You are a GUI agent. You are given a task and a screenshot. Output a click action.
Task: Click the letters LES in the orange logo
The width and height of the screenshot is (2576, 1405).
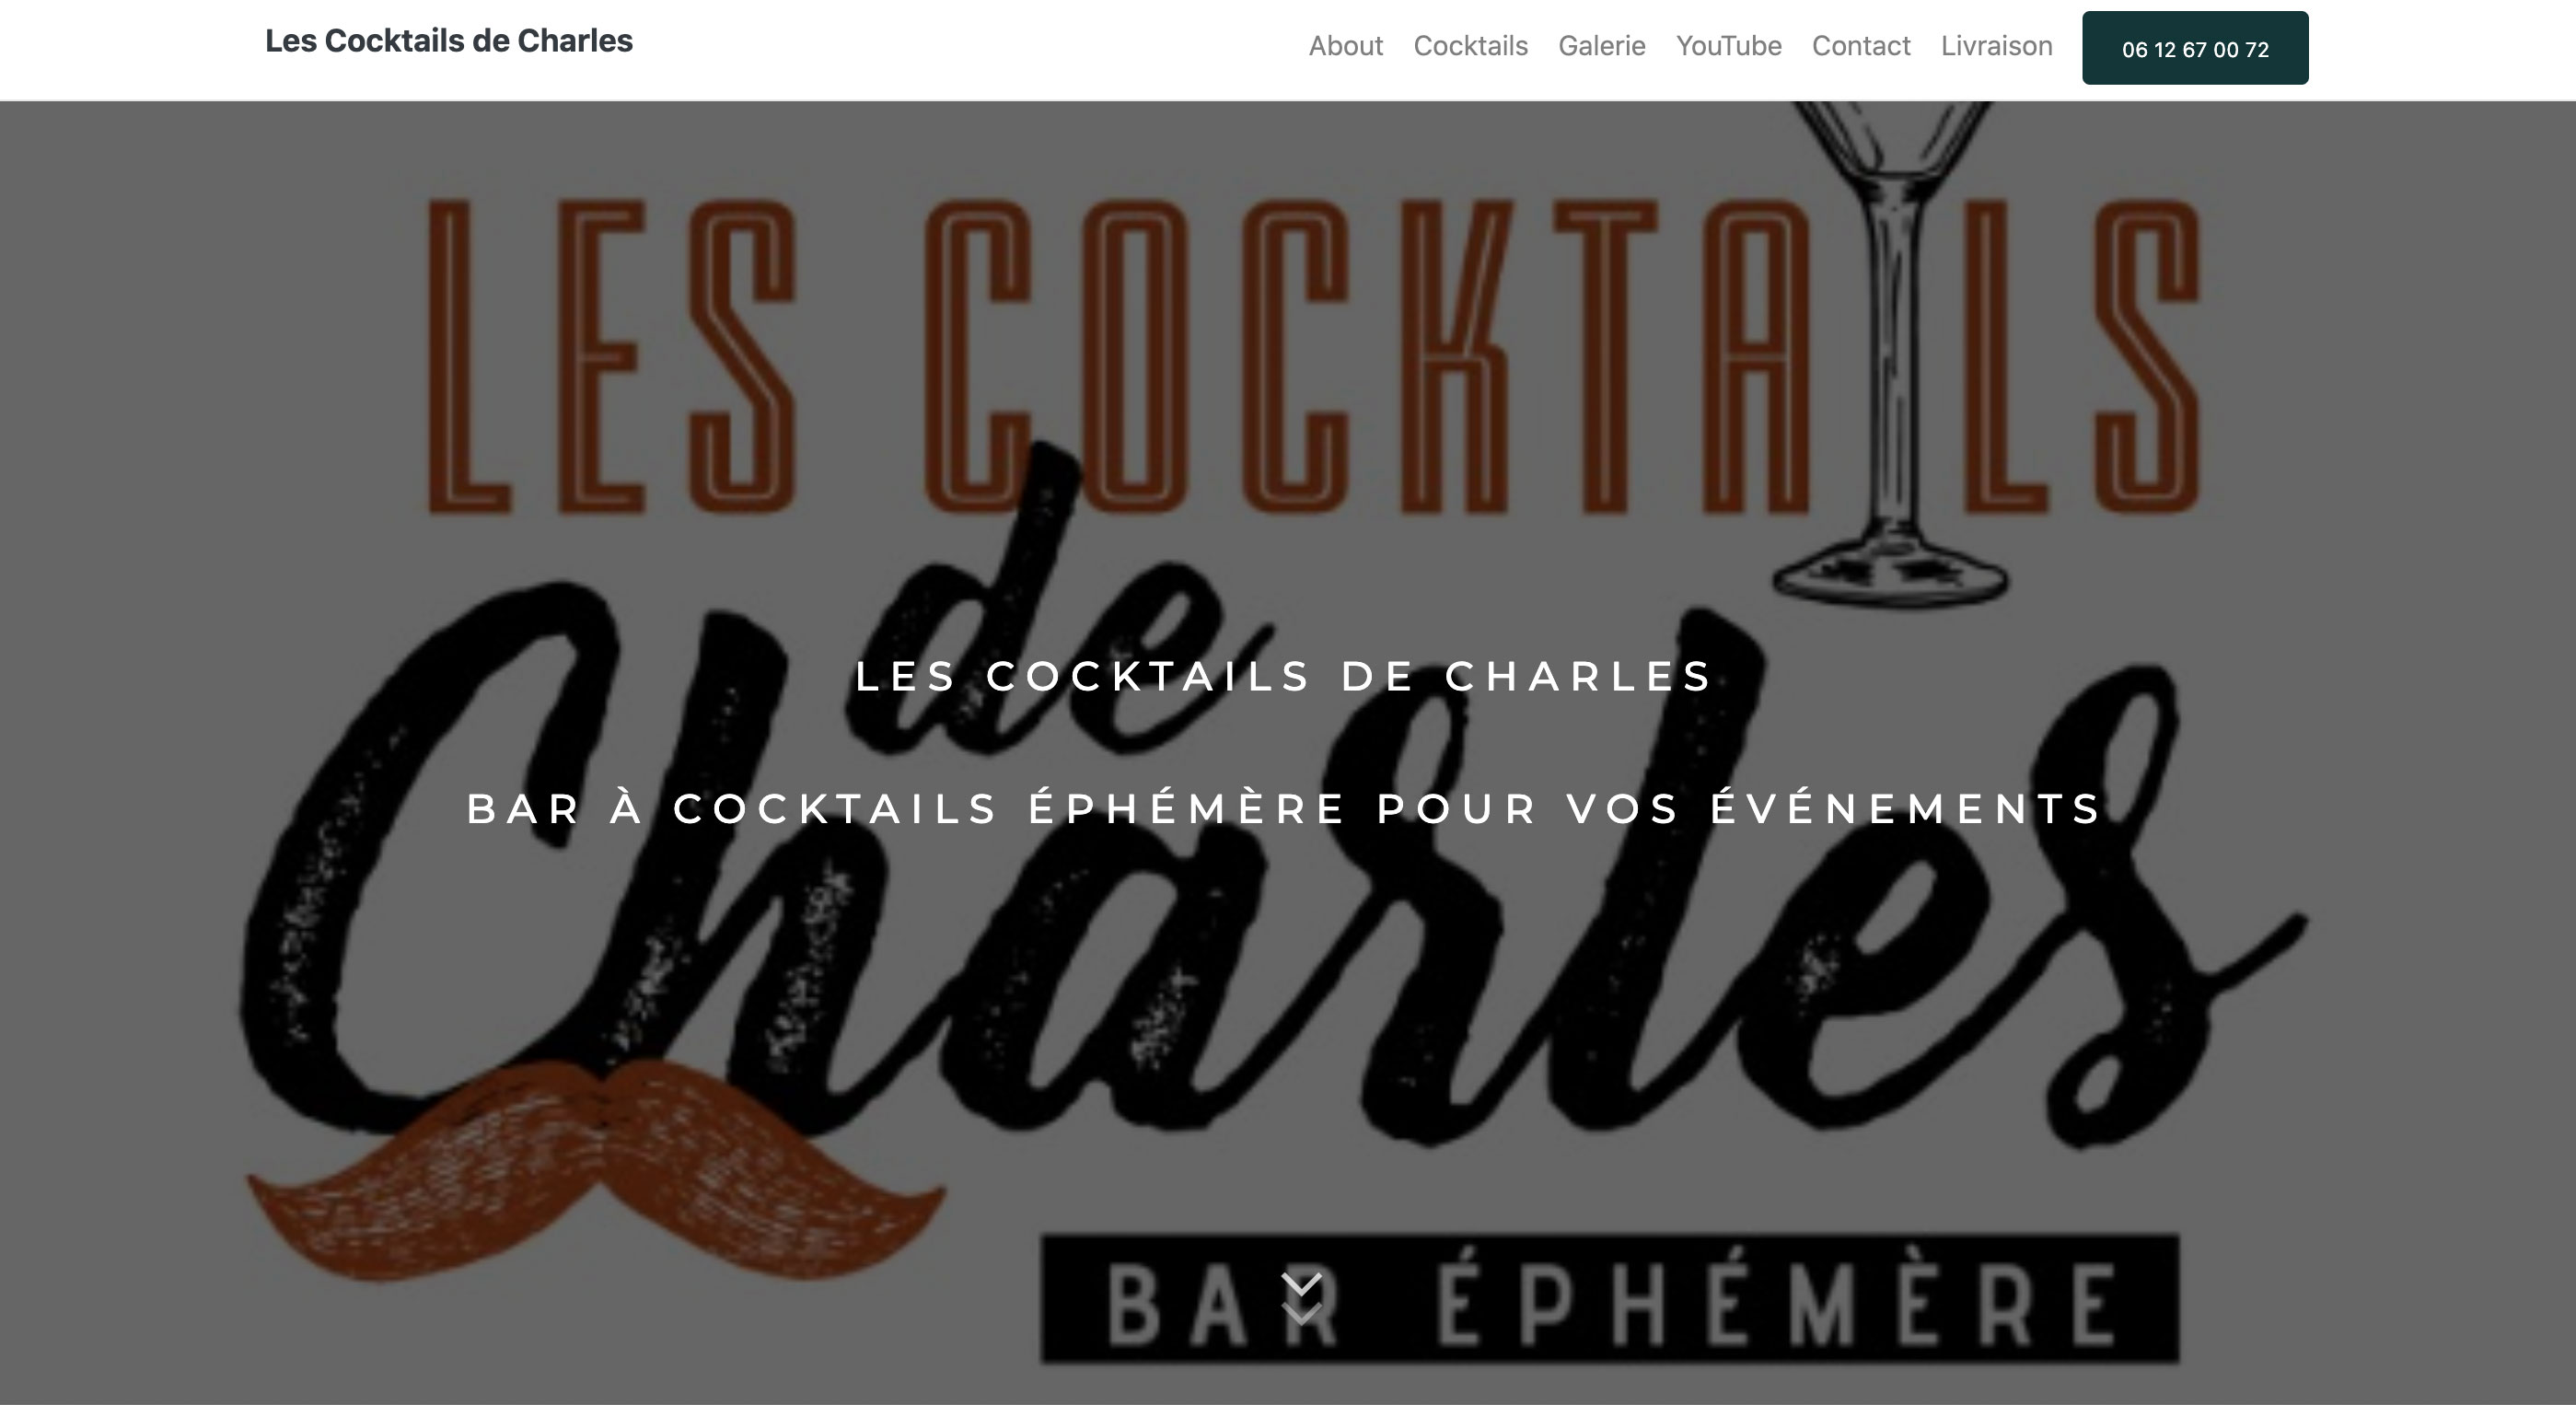point(612,356)
